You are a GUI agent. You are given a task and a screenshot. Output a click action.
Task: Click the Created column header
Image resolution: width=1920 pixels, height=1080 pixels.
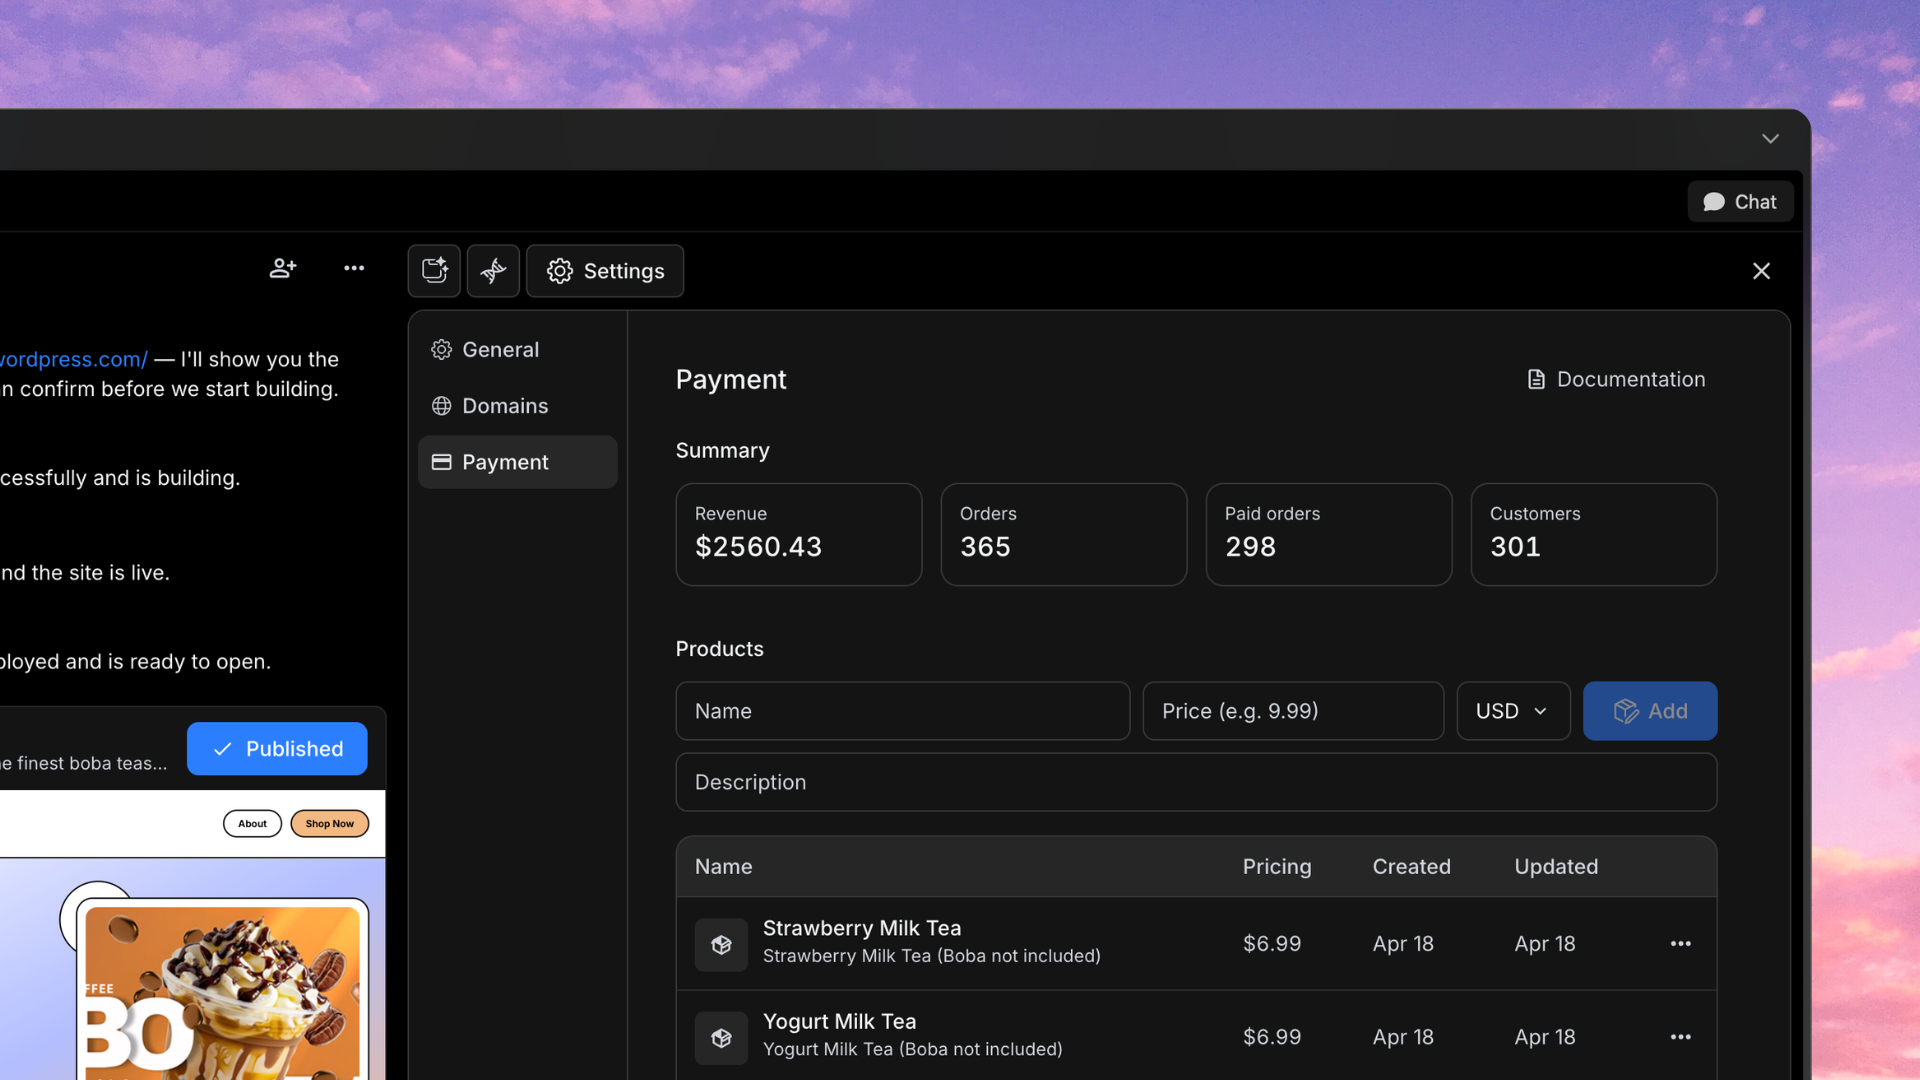coord(1411,867)
